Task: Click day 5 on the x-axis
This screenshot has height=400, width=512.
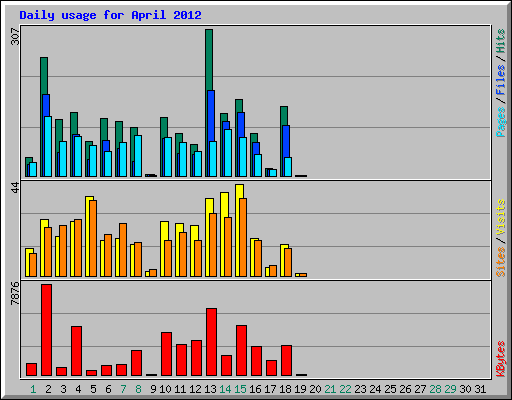Action: (x=93, y=389)
